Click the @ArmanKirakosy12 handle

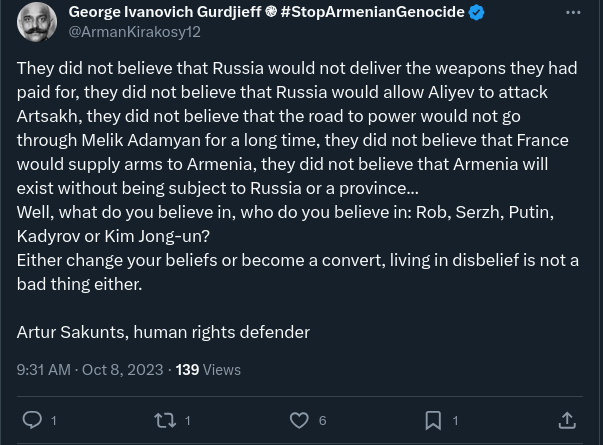point(134,32)
